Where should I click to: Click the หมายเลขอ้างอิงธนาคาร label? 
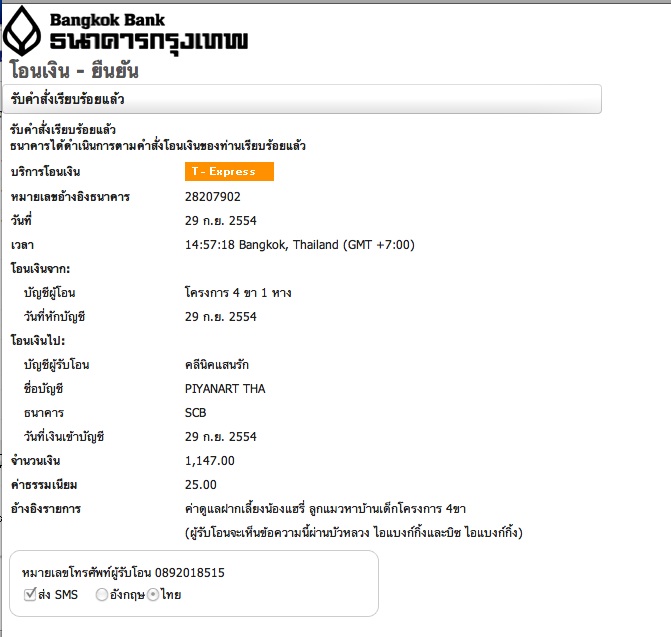coord(70,197)
